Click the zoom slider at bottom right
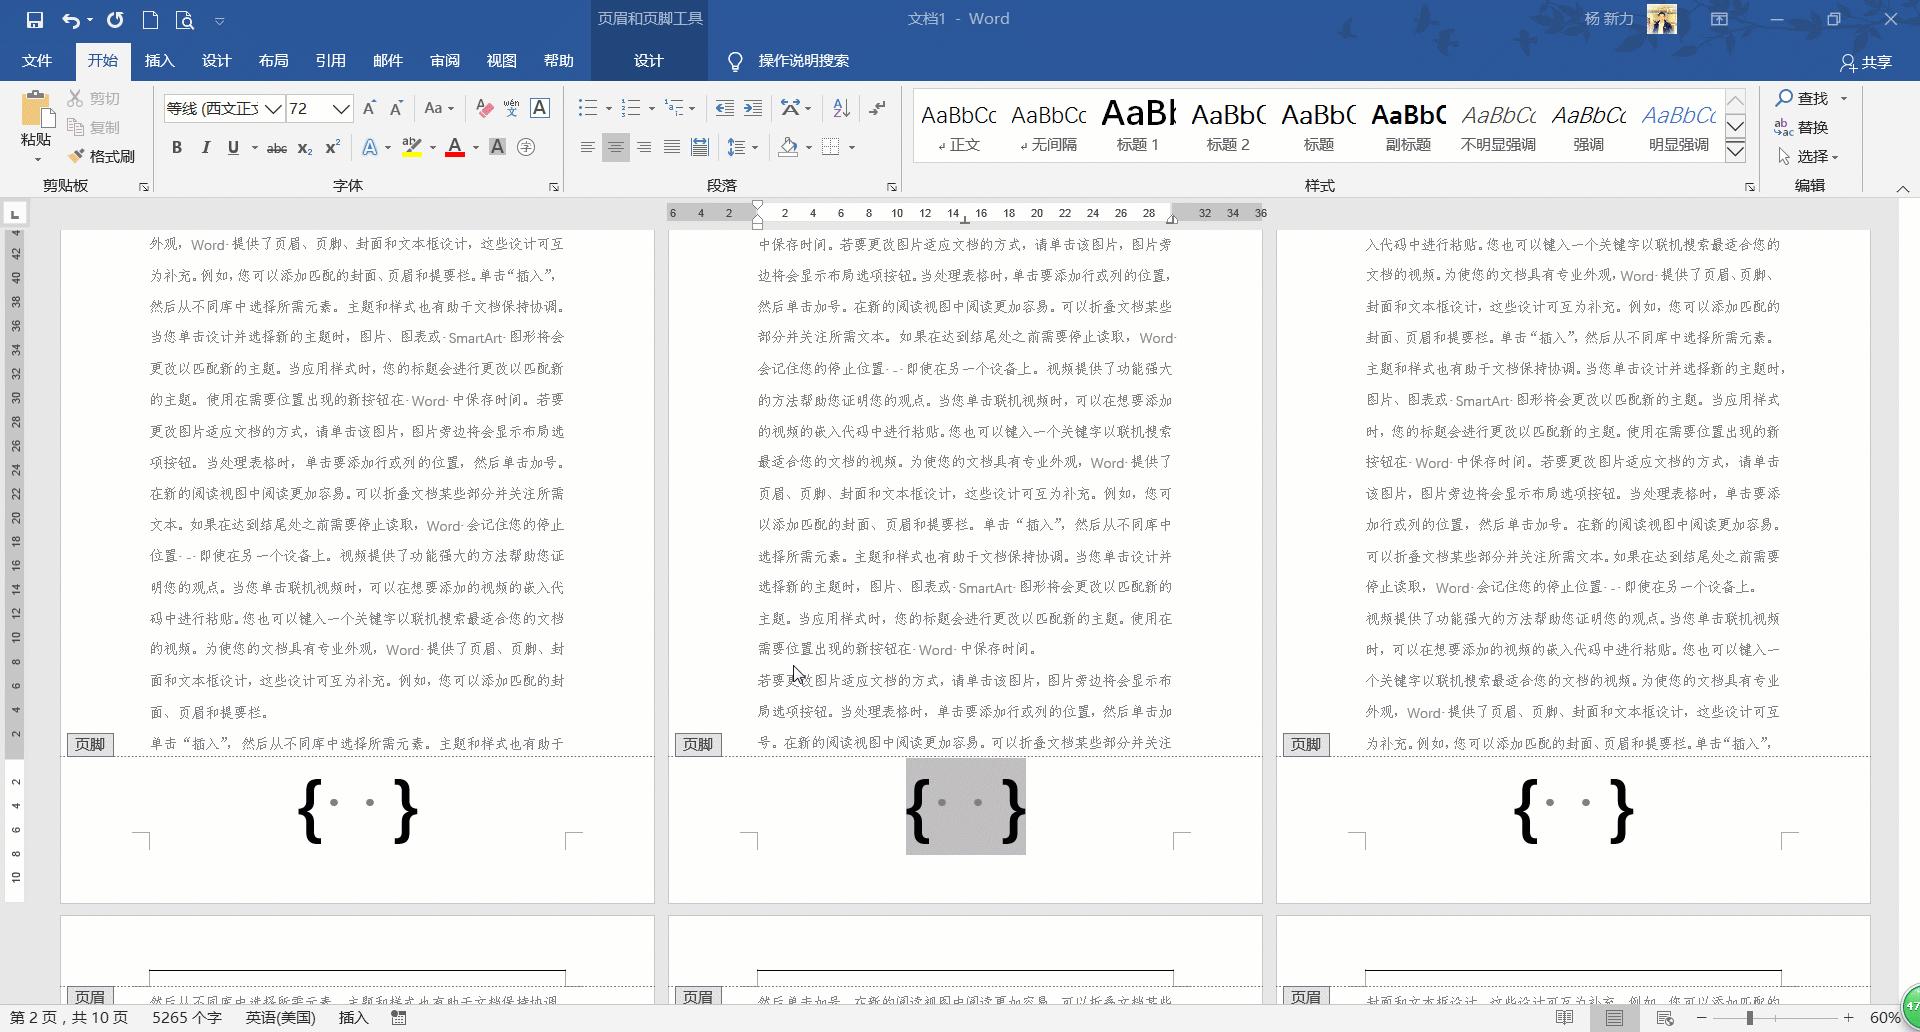The image size is (1920, 1032). (1750, 1017)
